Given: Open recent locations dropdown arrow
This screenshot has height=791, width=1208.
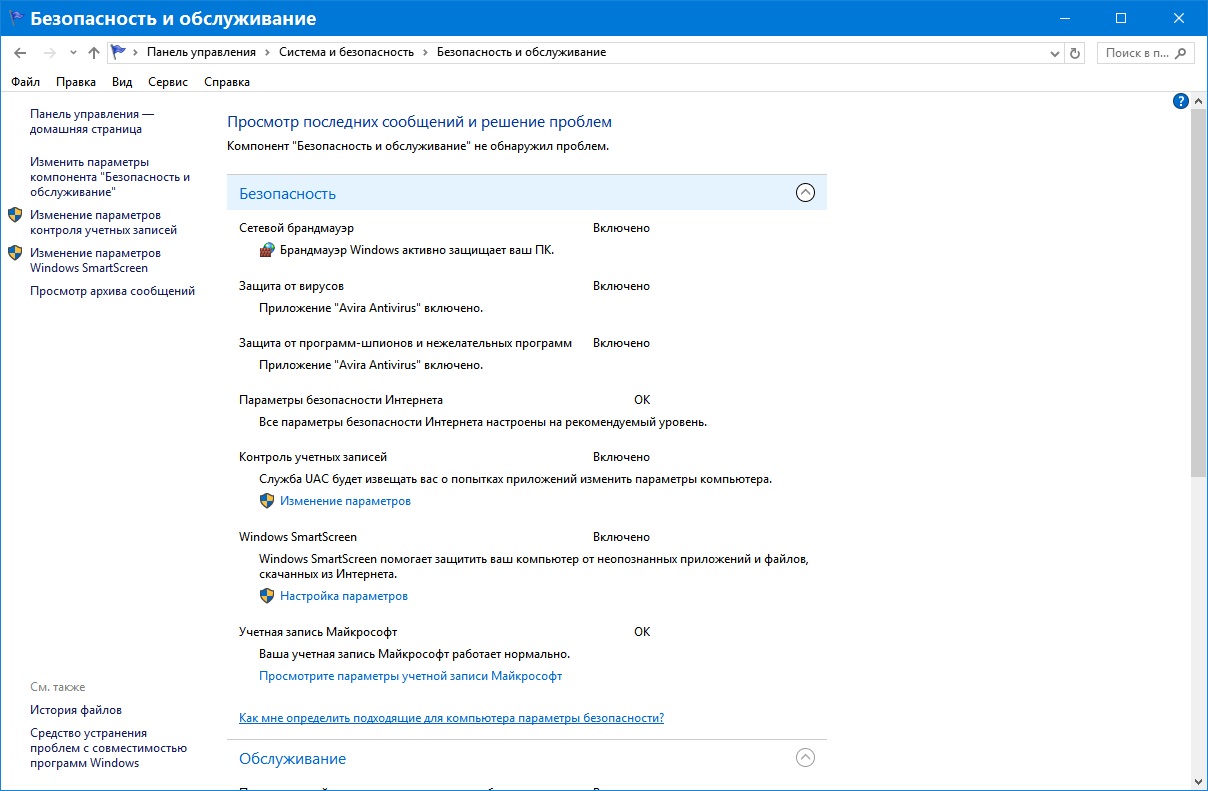Looking at the screenshot, I should [73, 52].
